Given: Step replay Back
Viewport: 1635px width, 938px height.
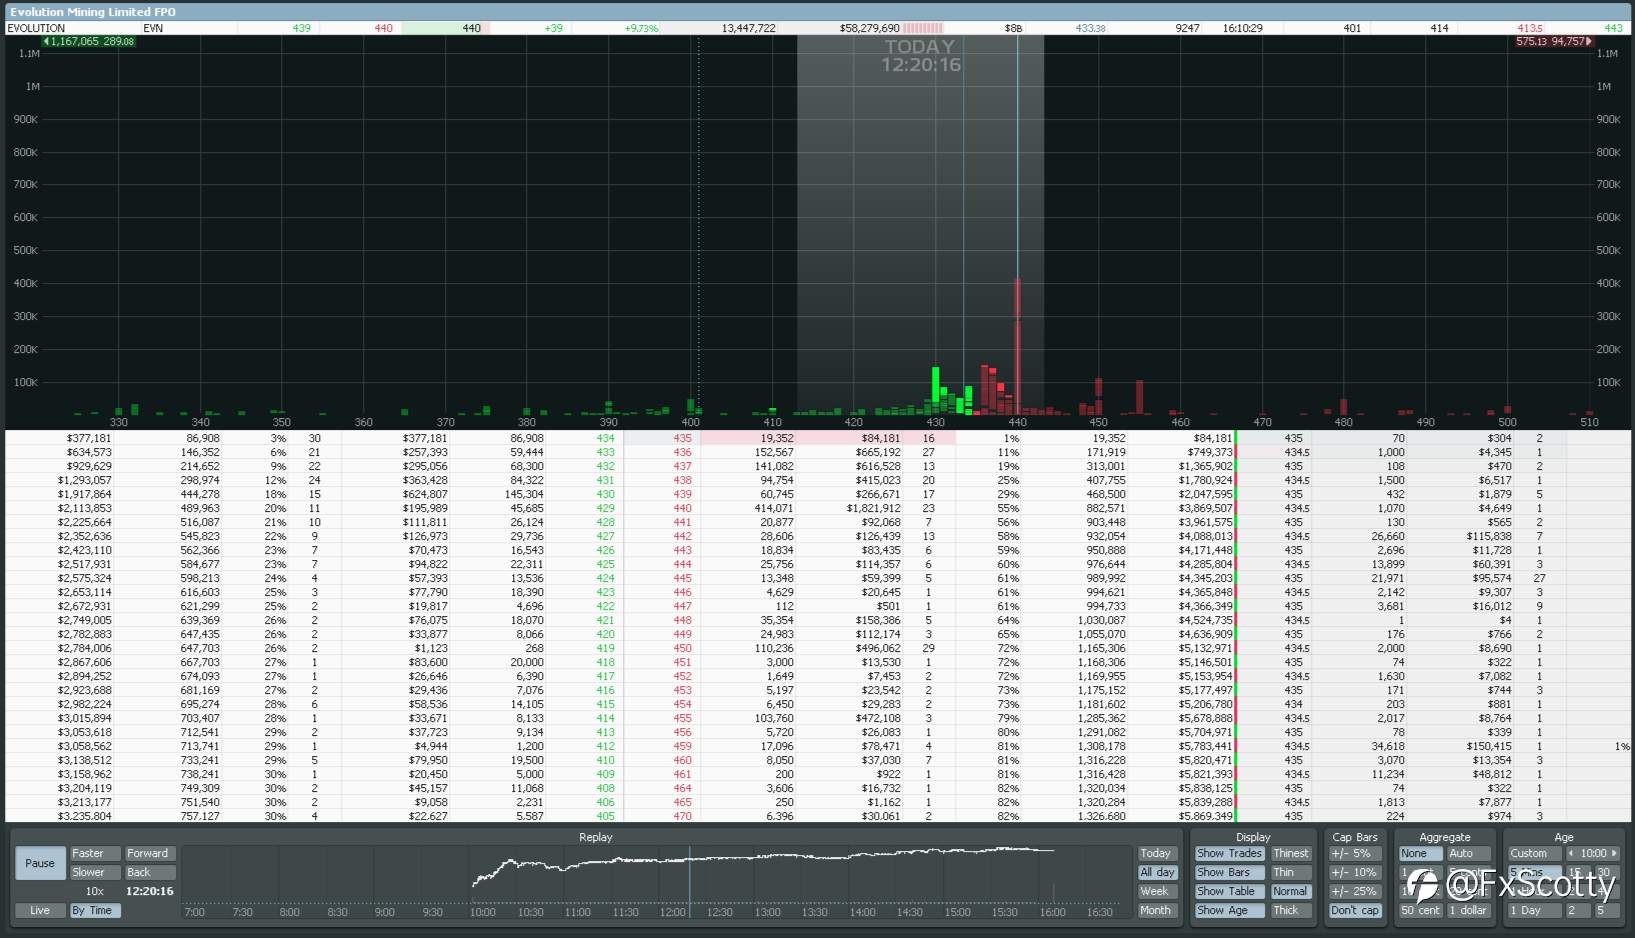Looking at the screenshot, I should (150, 873).
